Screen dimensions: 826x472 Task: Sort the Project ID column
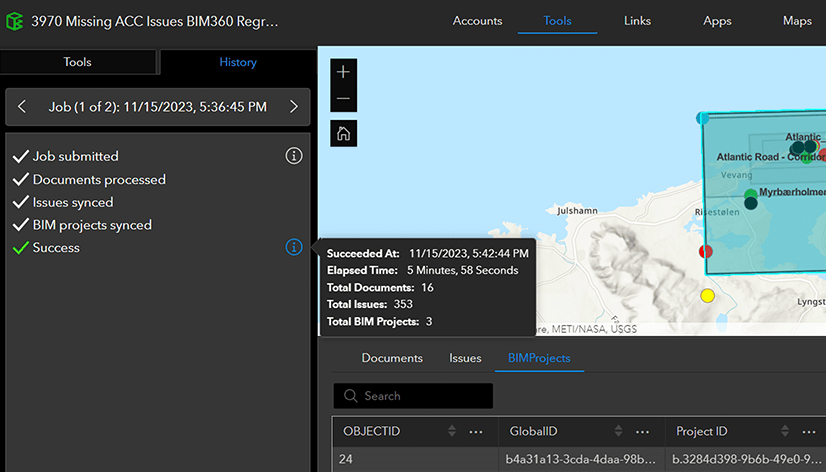pos(785,431)
